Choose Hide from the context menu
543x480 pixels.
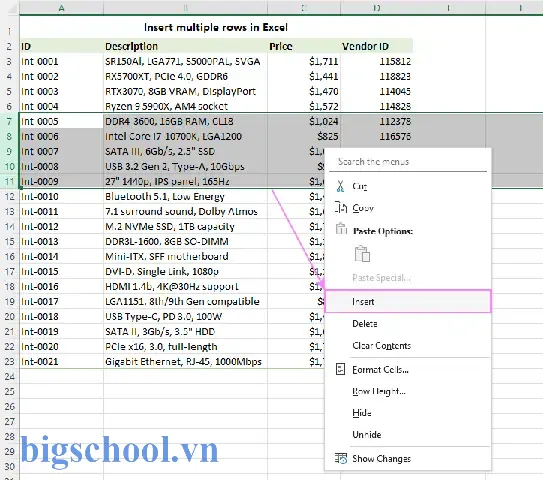tap(408, 413)
